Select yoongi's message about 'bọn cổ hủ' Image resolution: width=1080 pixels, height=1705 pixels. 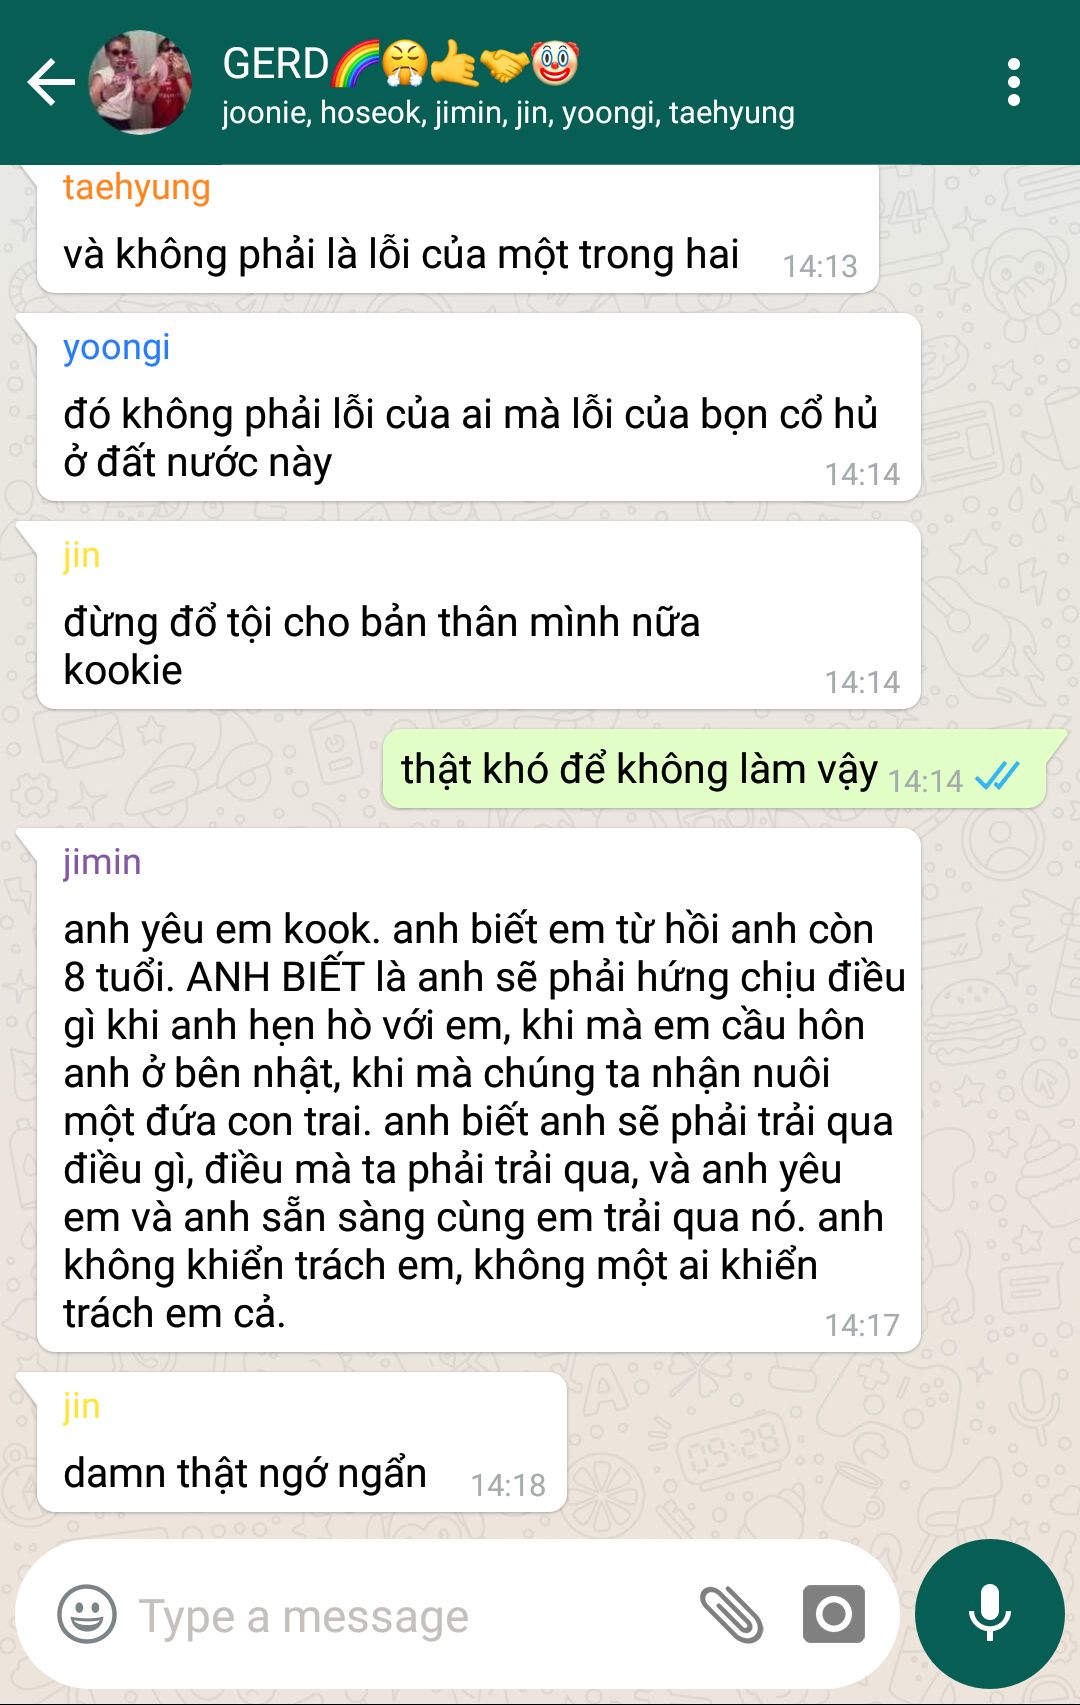[478, 407]
